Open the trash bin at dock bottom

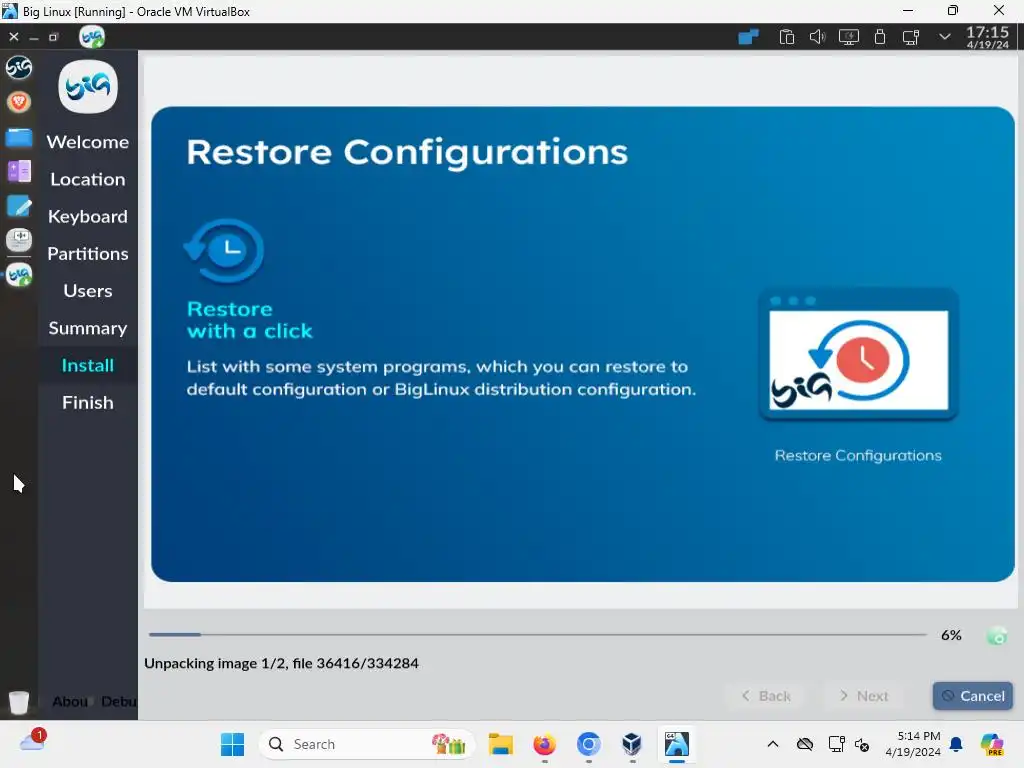(x=19, y=702)
